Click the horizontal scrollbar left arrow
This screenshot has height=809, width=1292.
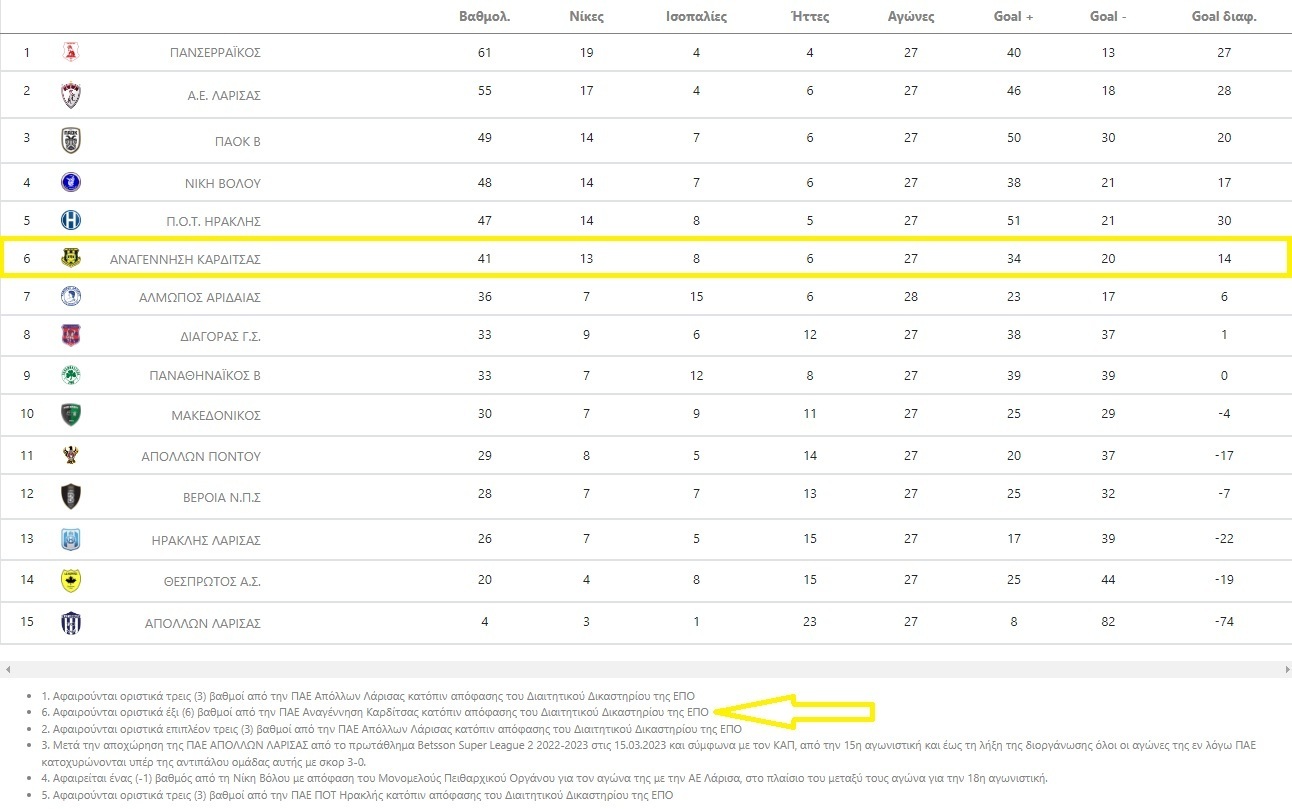6,669
